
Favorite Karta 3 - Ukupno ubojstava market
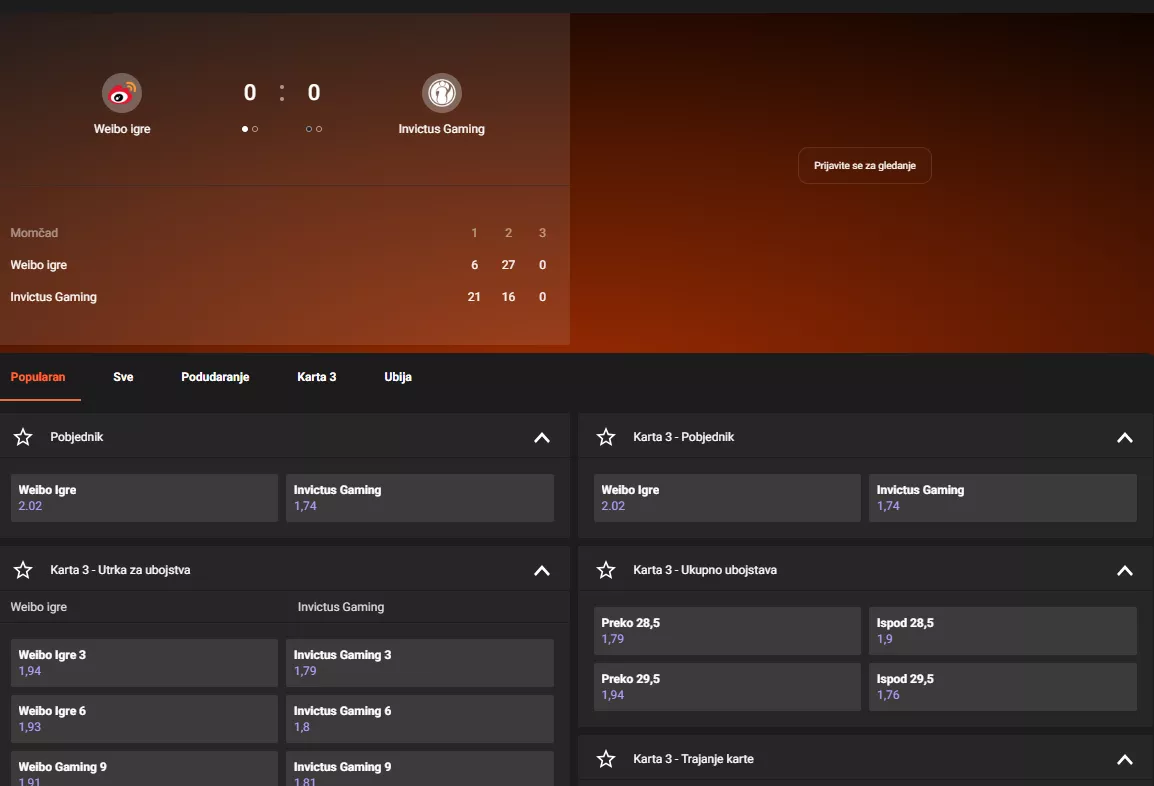coord(606,570)
